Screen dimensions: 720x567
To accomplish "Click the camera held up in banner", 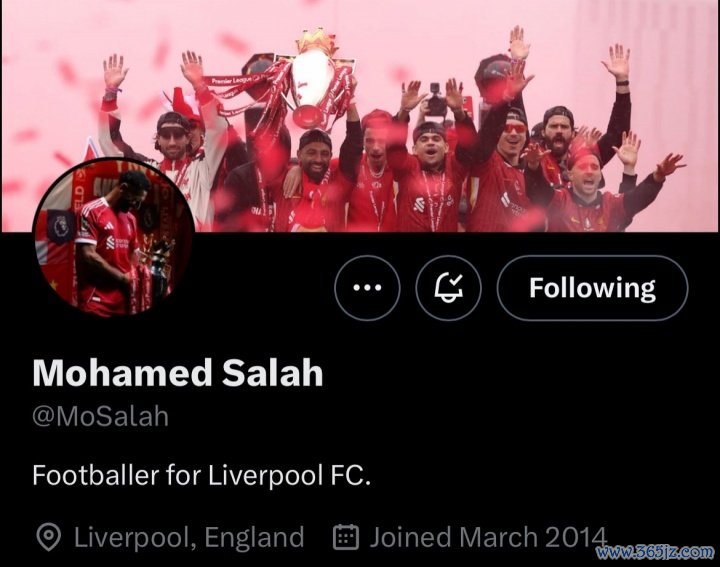I will tap(436, 100).
